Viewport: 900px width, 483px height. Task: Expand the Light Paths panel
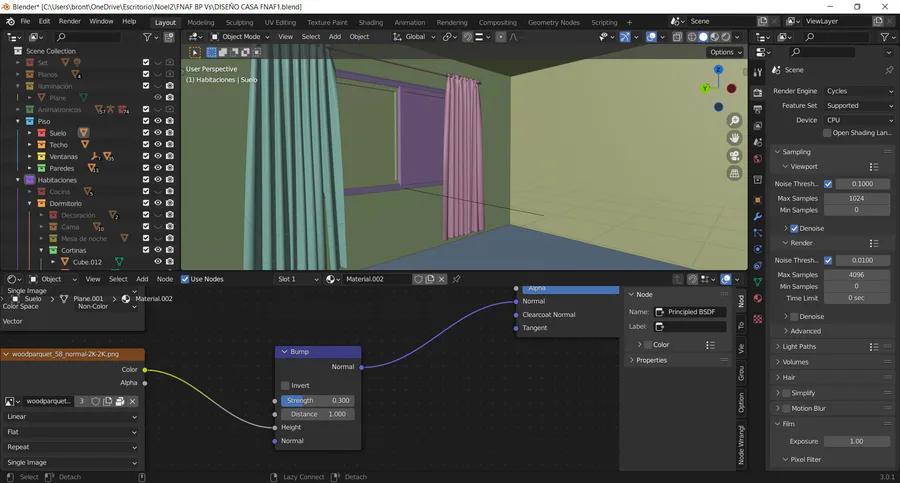coord(800,346)
